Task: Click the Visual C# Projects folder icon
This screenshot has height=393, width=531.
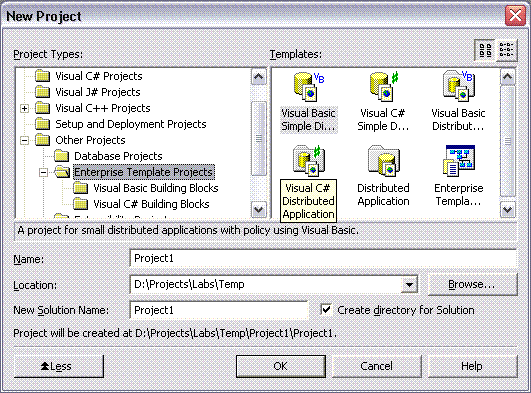Action: tap(43, 76)
